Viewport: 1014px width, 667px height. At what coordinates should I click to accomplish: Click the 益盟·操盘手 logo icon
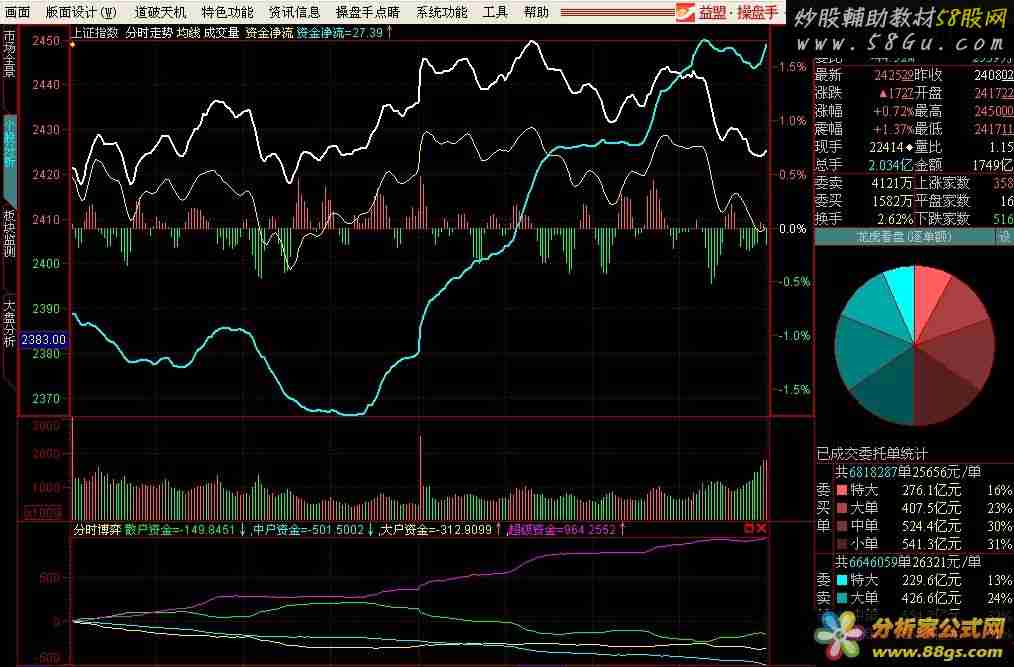point(685,12)
